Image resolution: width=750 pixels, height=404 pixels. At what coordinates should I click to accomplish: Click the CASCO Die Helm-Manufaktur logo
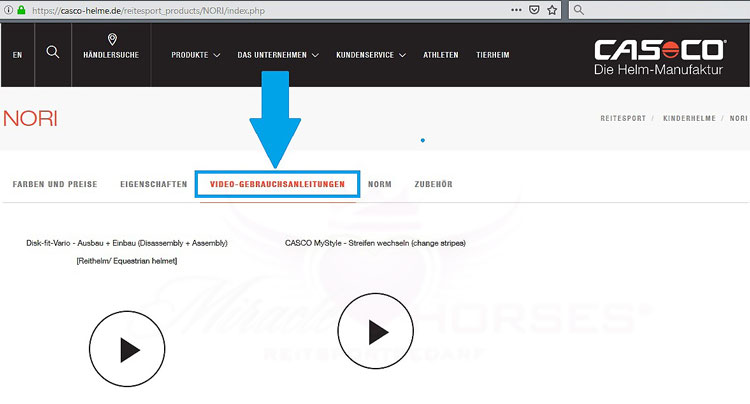point(660,57)
